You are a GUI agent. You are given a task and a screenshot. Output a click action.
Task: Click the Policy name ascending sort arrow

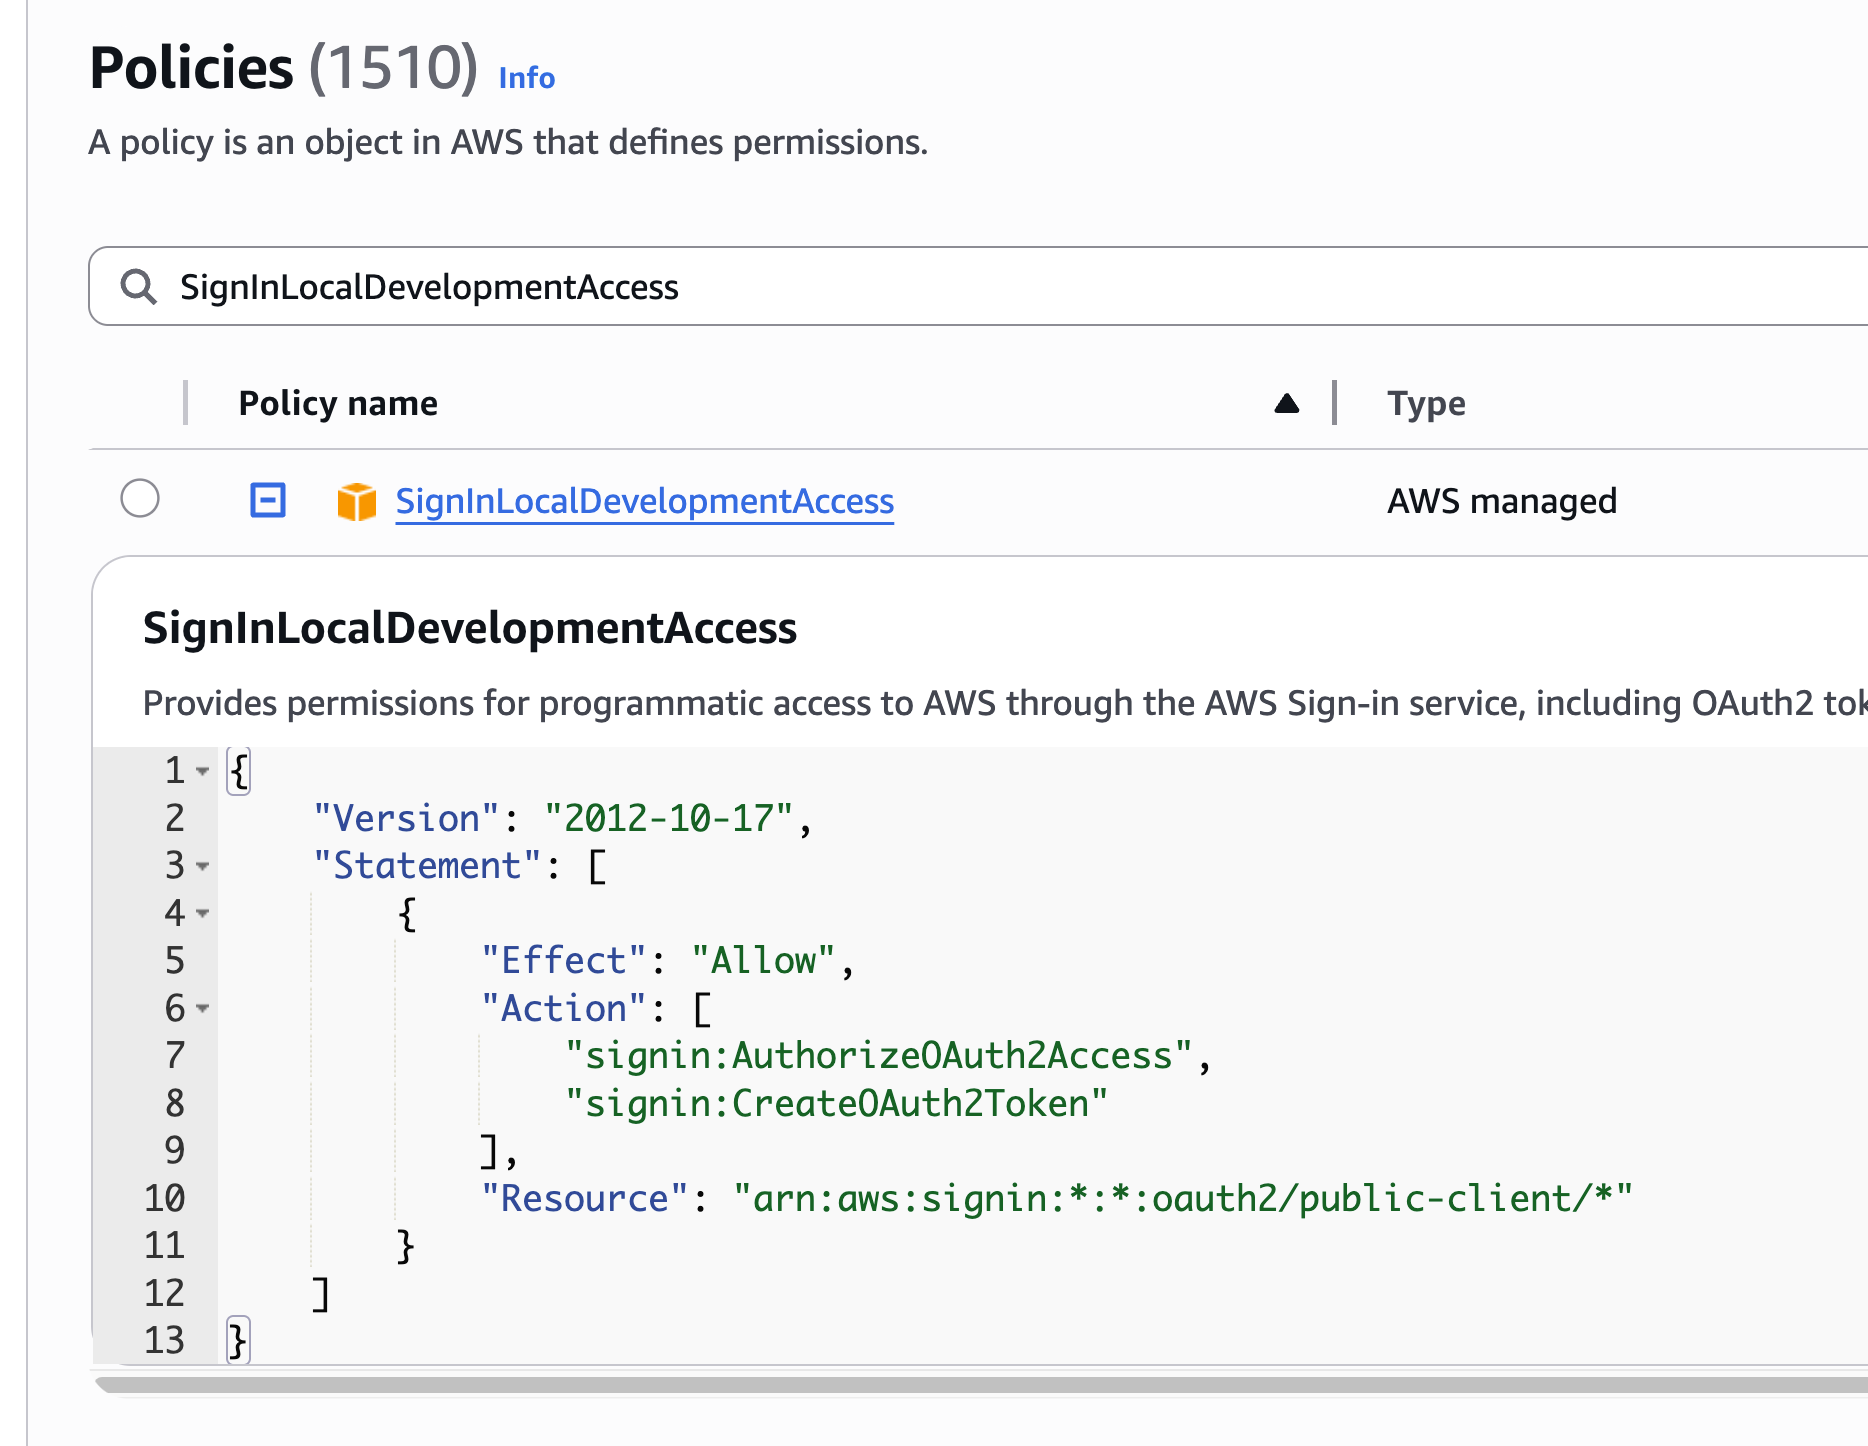1287,403
